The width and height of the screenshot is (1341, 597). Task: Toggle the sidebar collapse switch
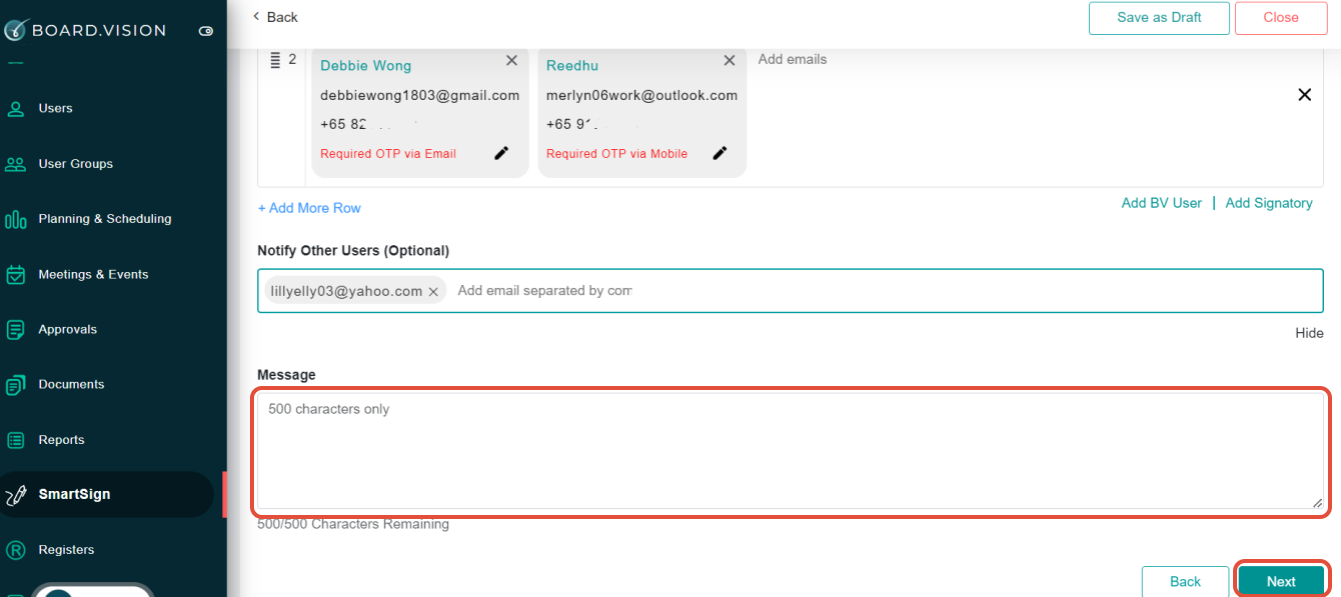[x=206, y=31]
